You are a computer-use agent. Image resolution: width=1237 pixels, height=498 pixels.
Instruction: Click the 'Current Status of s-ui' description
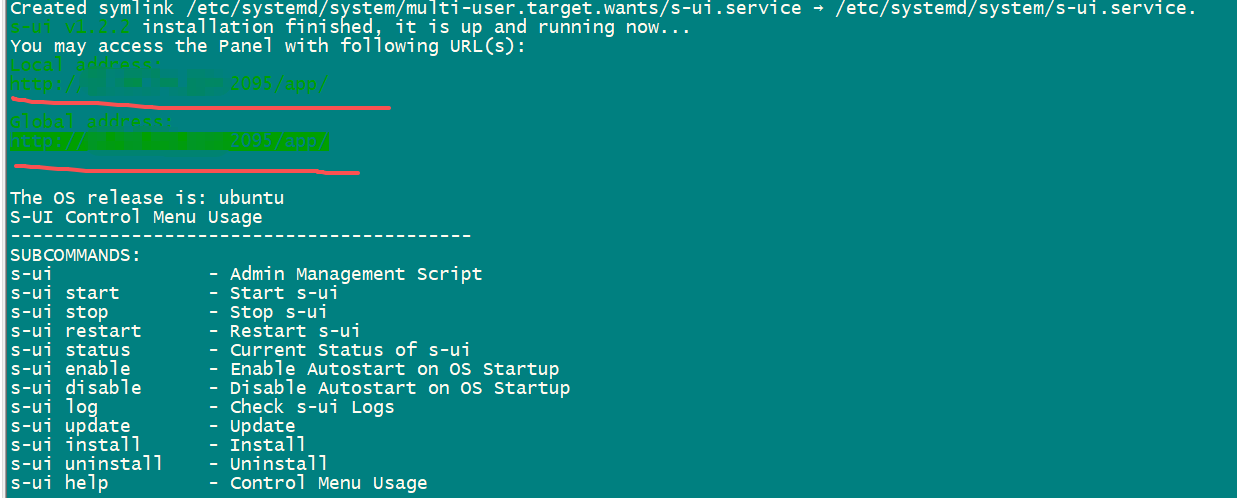coord(349,350)
